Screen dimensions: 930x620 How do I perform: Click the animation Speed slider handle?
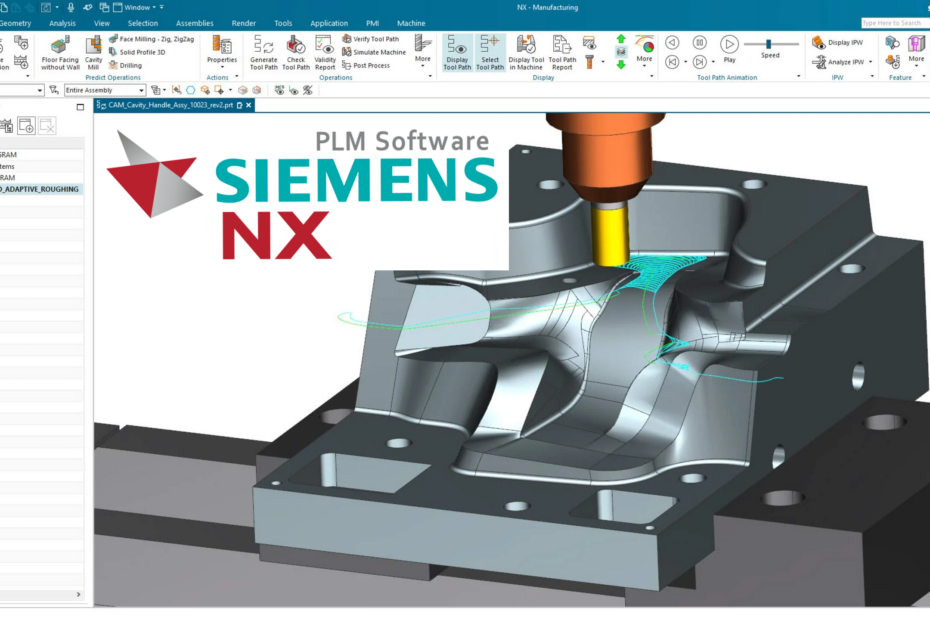(769, 44)
